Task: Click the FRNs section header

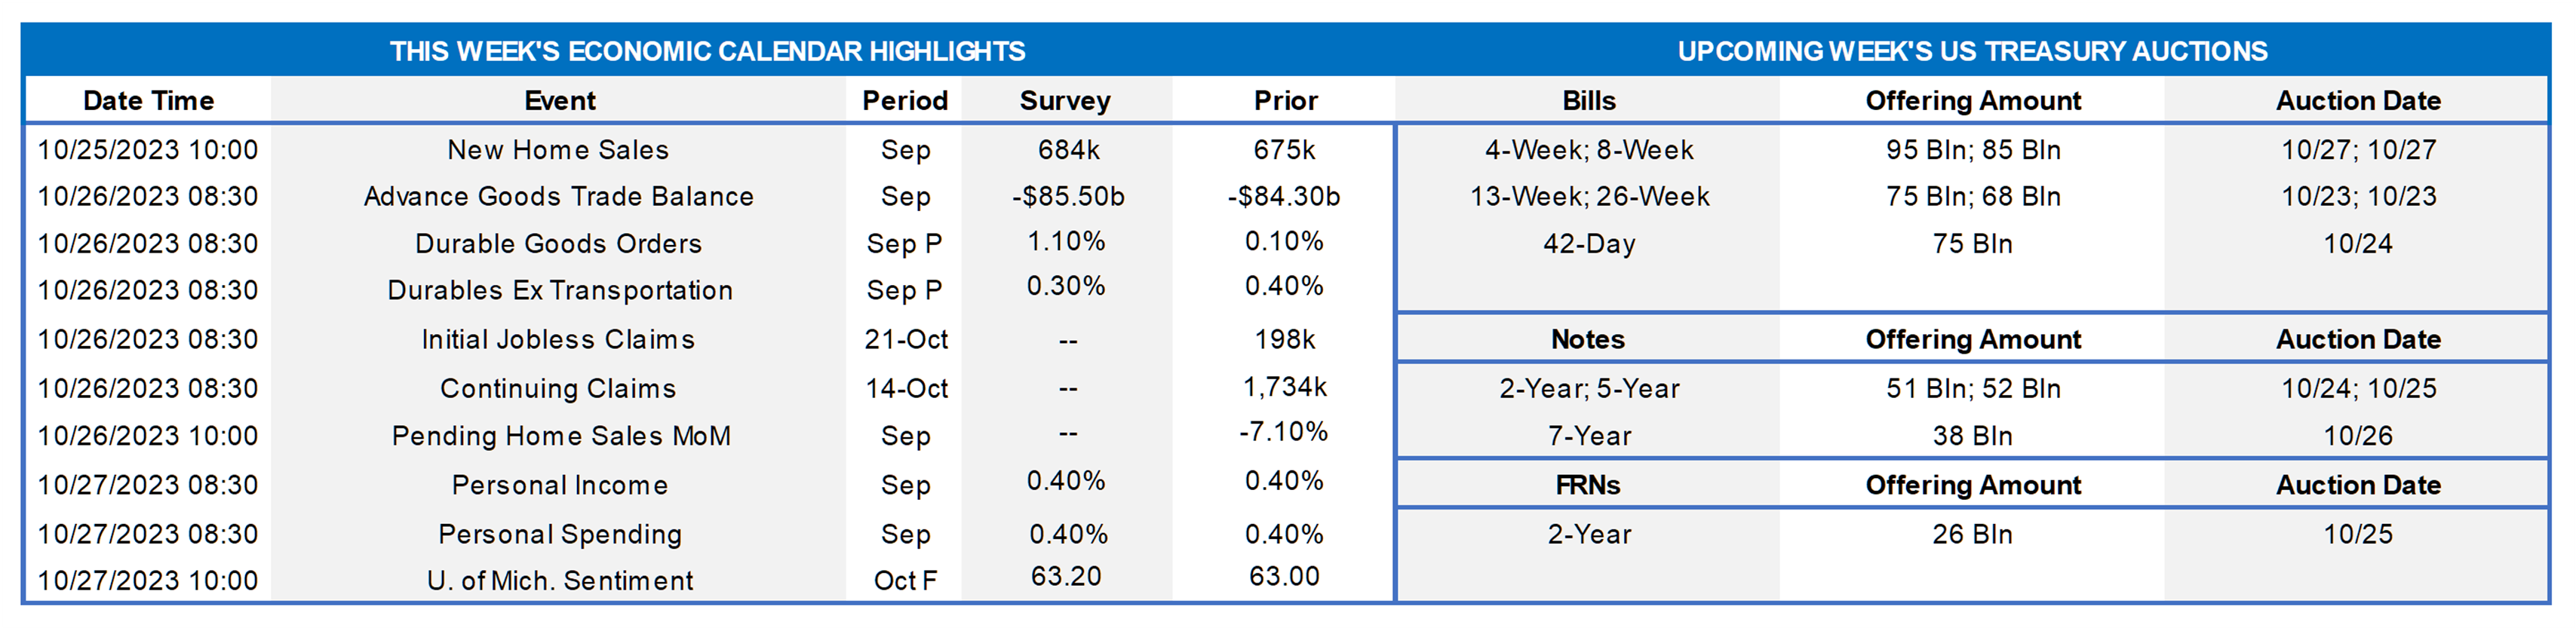Action: (1588, 485)
